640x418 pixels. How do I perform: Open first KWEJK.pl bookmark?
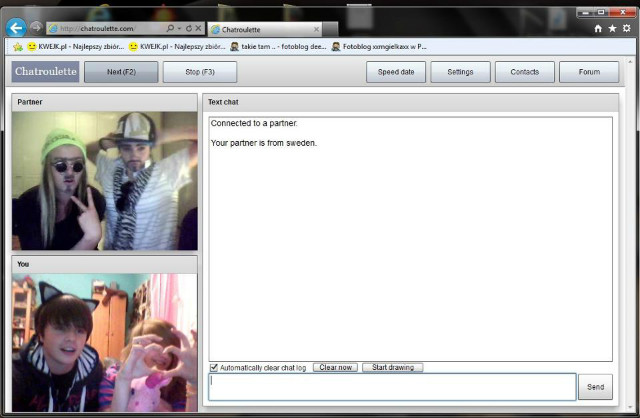[x=76, y=47]
